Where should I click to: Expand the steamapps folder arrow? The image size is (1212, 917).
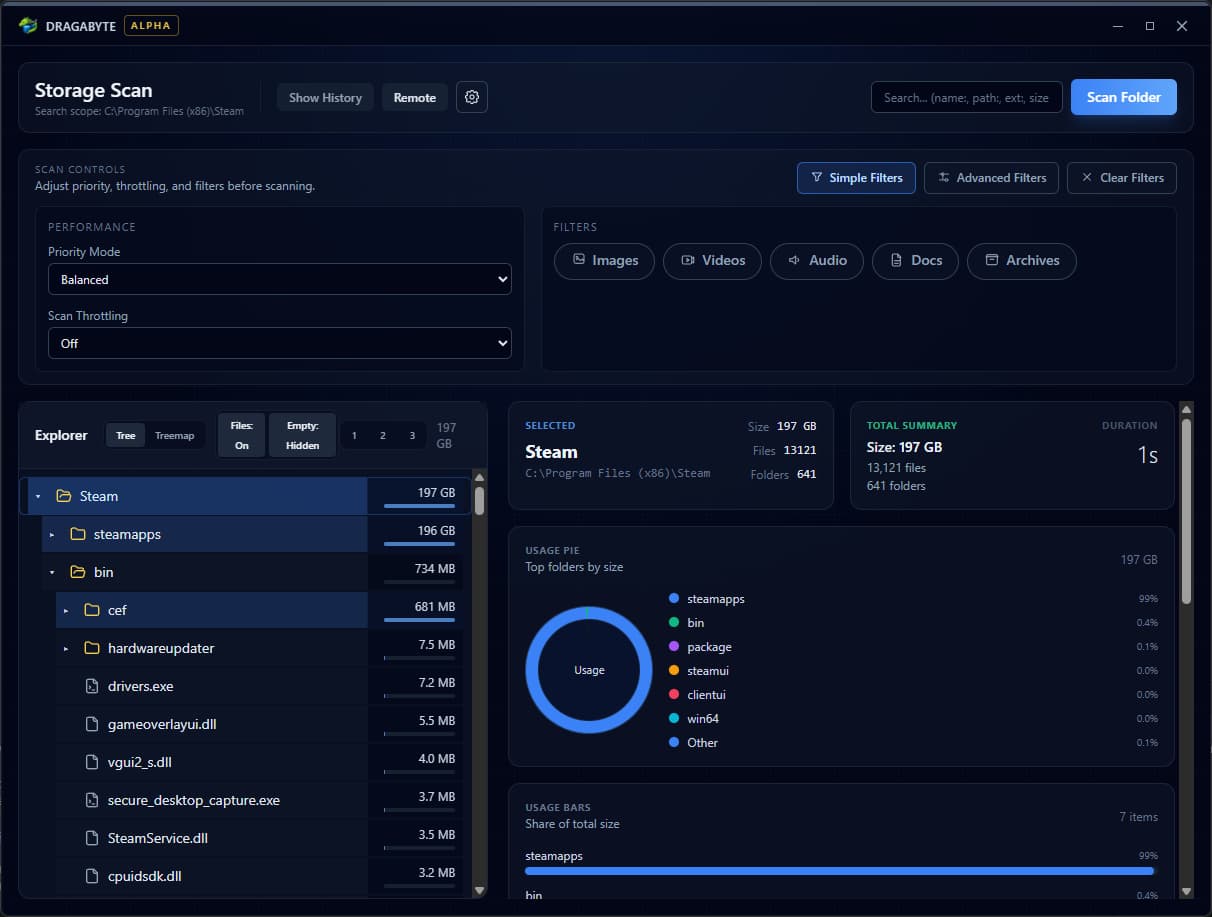tap(52, 534)
